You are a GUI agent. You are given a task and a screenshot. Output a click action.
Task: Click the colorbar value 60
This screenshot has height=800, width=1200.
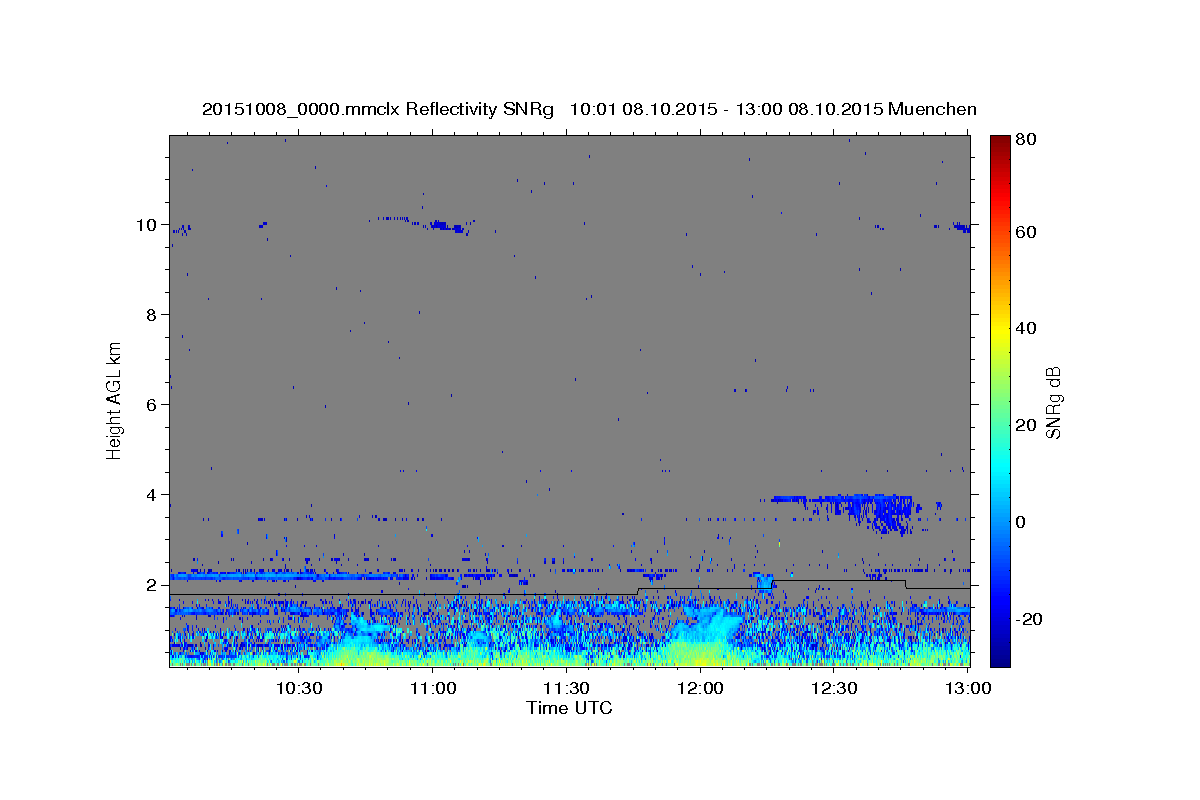(x=1025, y=233)
